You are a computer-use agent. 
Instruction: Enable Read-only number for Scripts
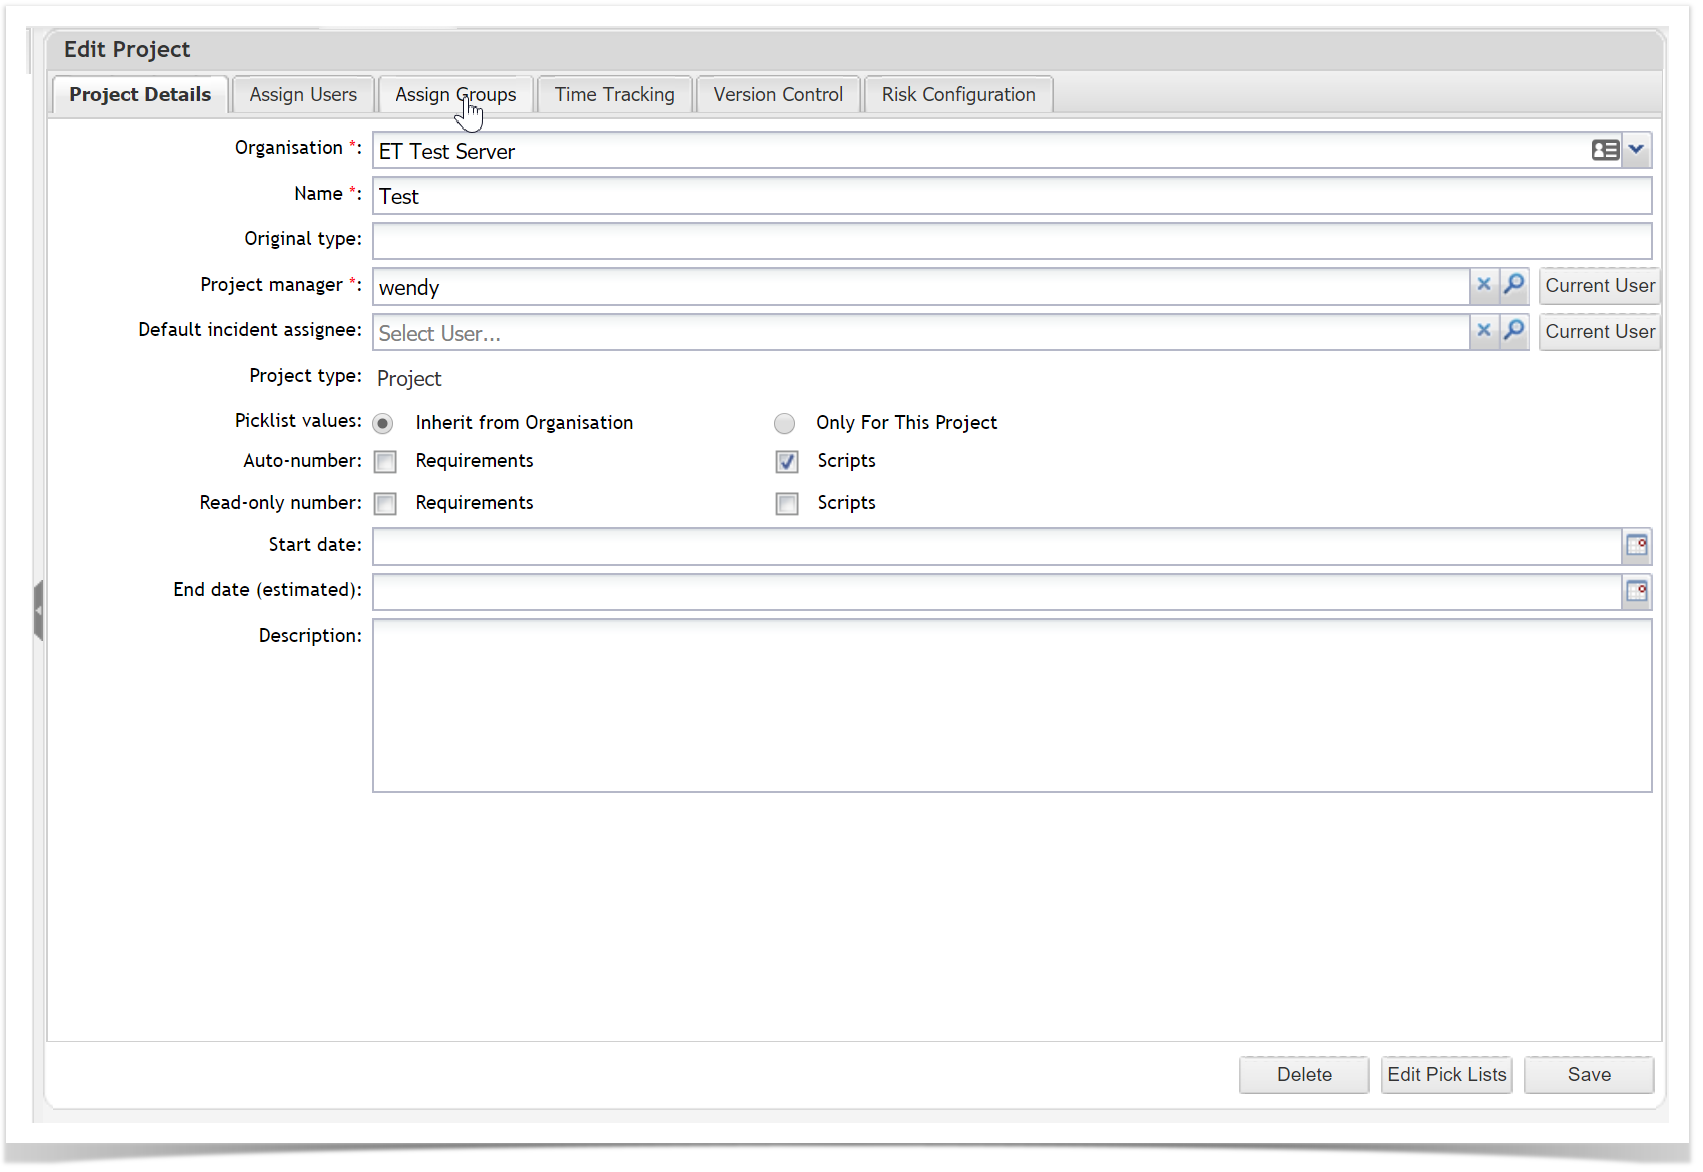pyautogui.click(x=787, y=504)
